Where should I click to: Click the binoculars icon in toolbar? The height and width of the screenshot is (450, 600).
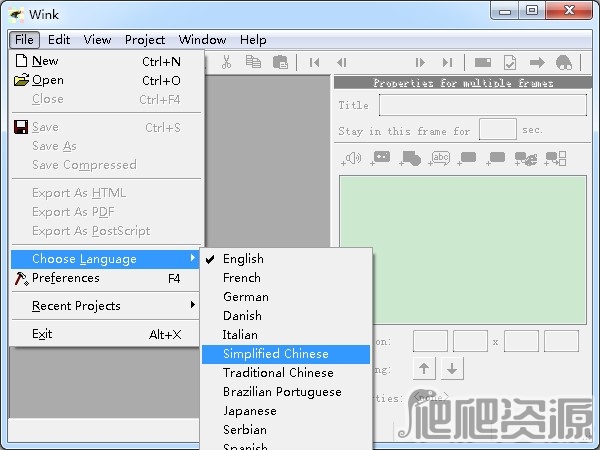563,62
